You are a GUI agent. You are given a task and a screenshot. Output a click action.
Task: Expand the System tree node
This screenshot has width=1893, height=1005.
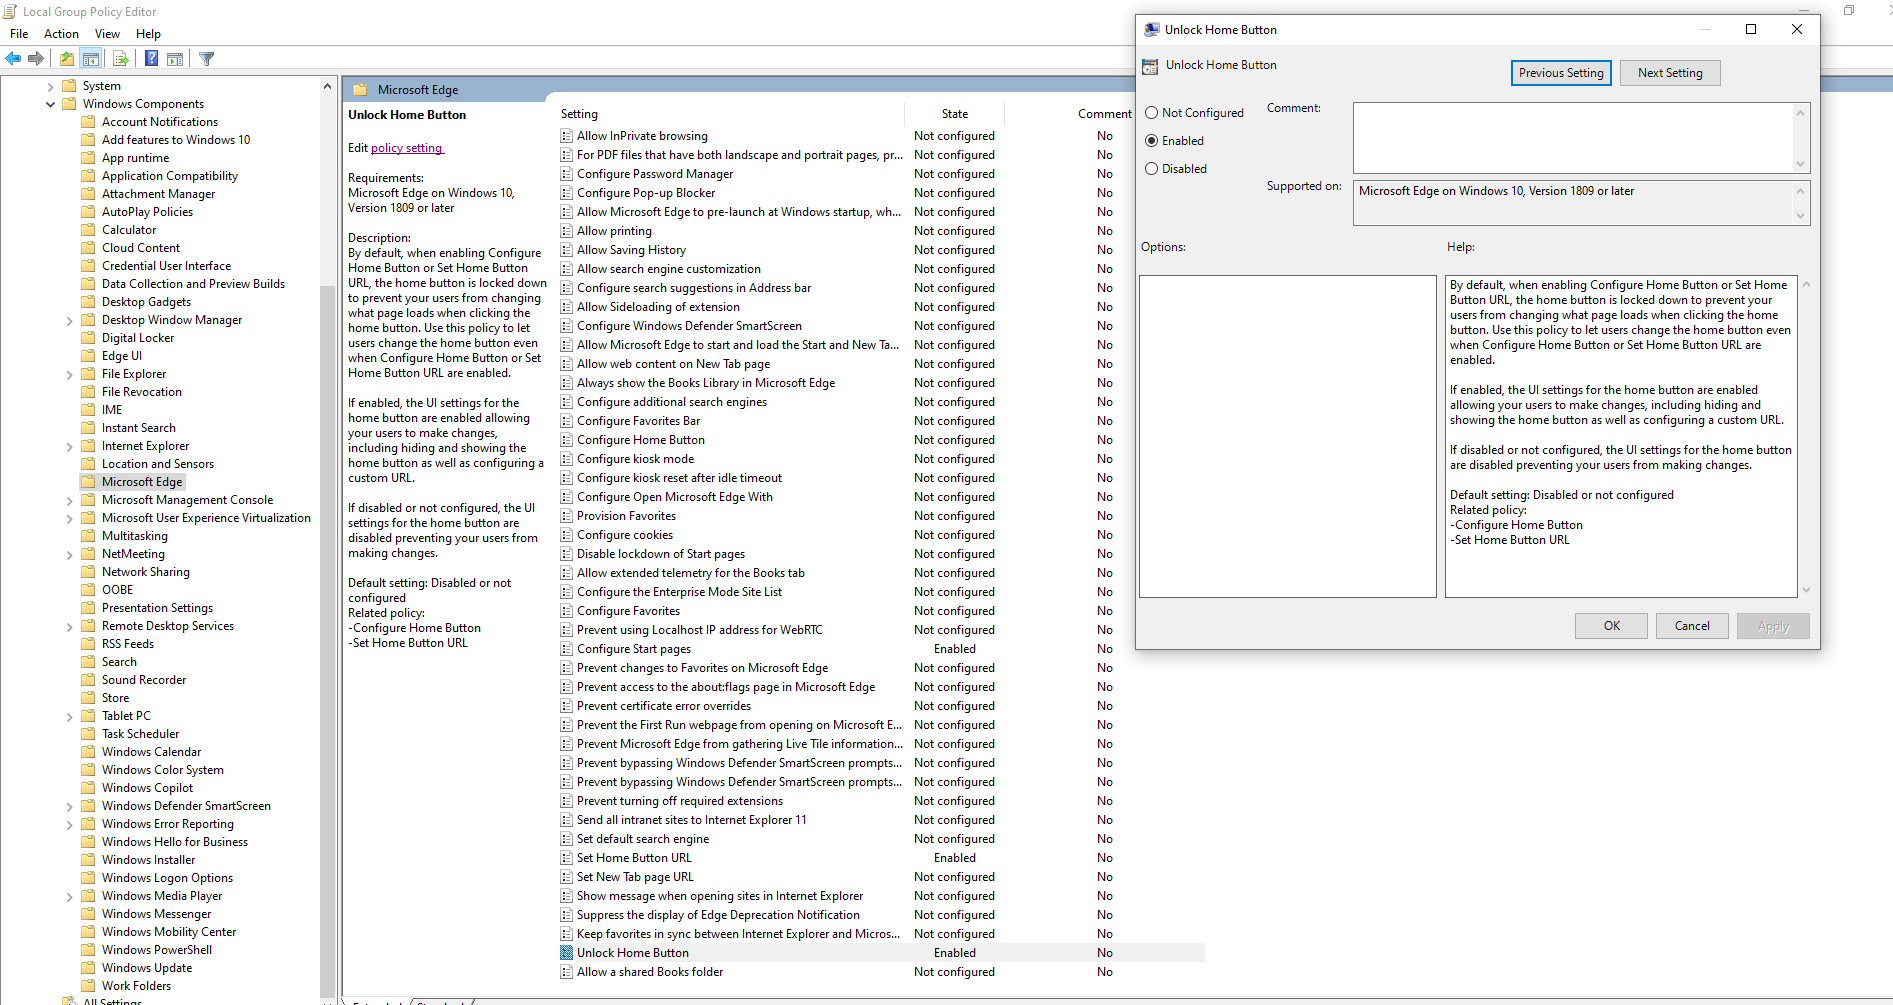(50, 86)
